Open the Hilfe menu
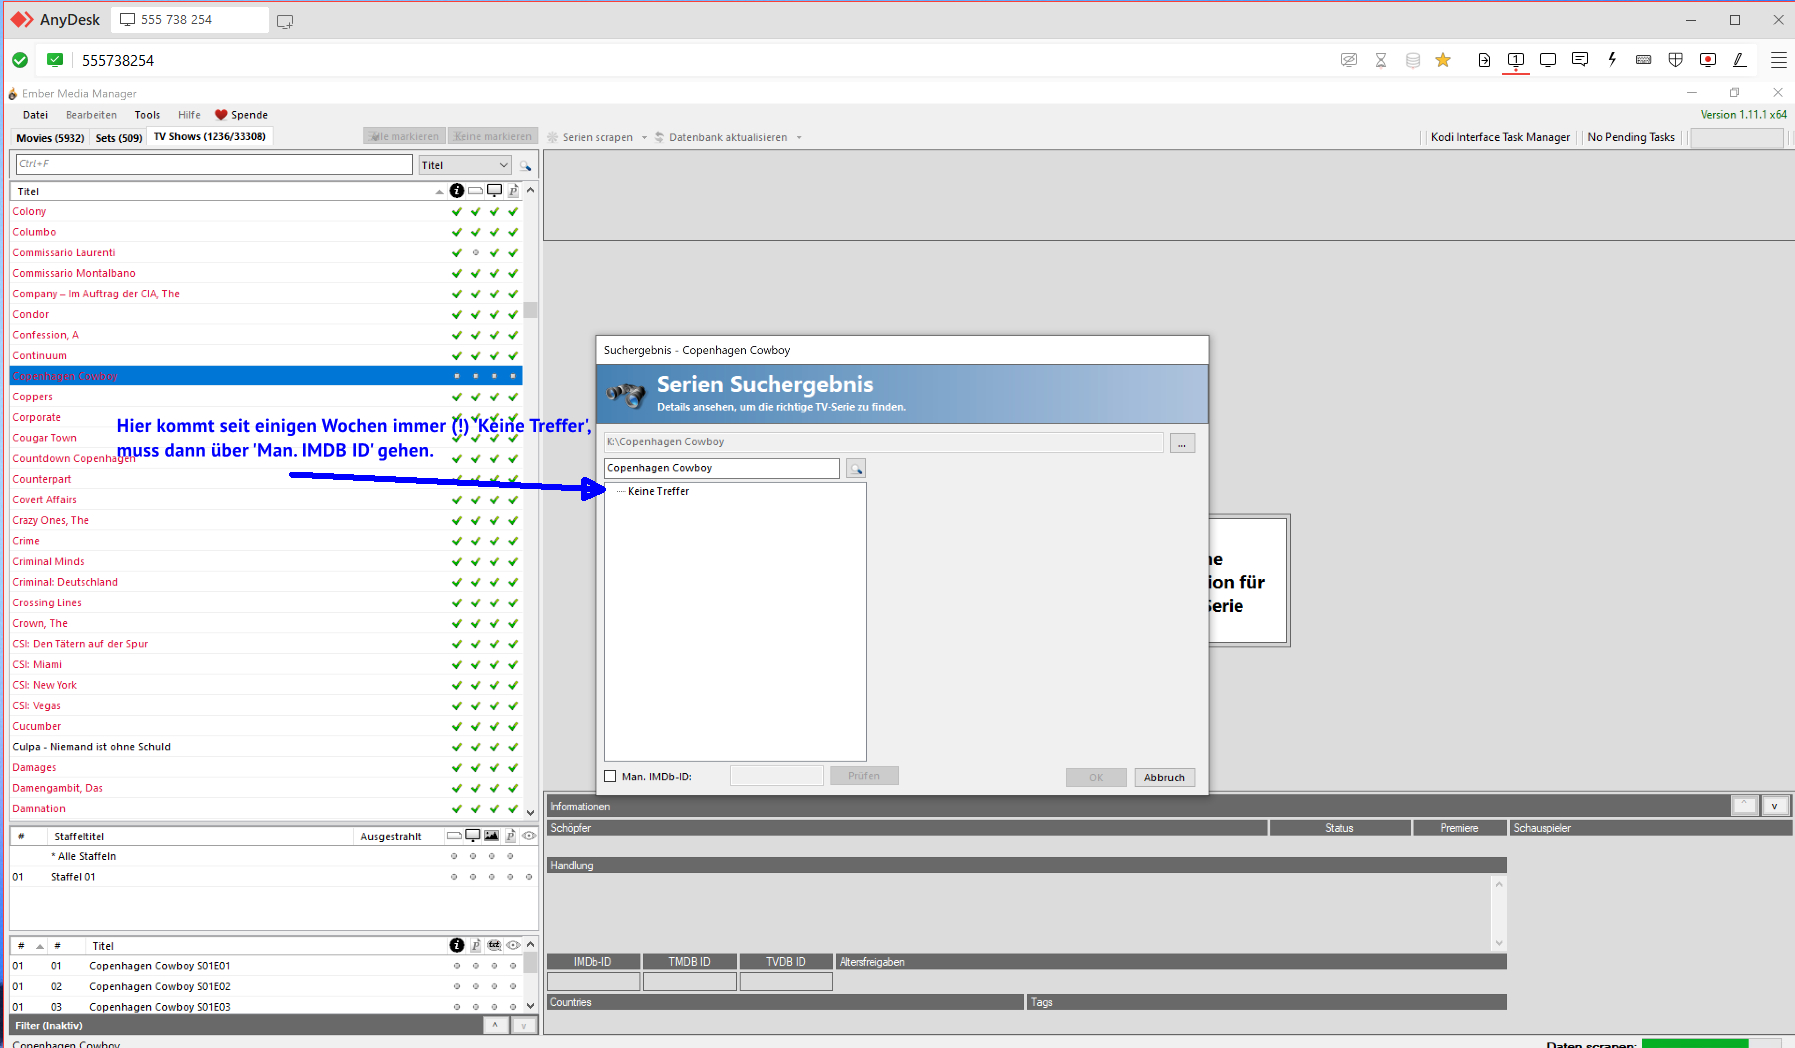The image size is (1795, 1048). click(189, 115)
